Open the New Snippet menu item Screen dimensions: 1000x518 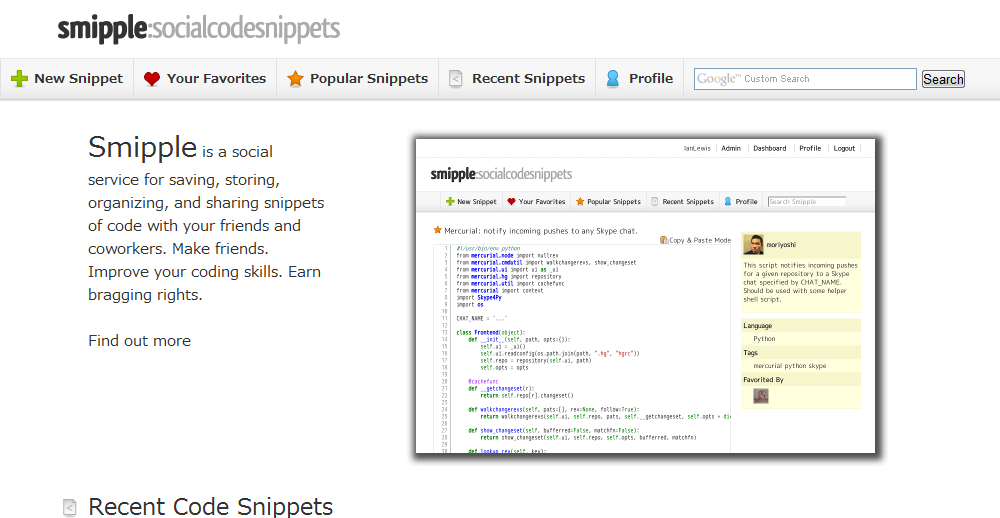click(x=67, y=79)
